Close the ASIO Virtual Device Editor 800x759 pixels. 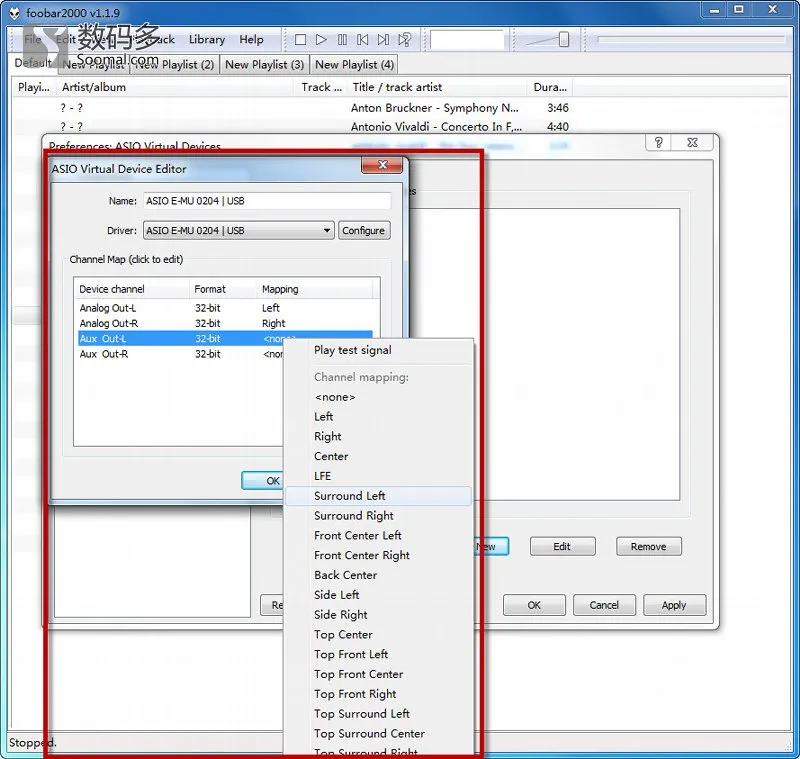(x=382, y=165)
